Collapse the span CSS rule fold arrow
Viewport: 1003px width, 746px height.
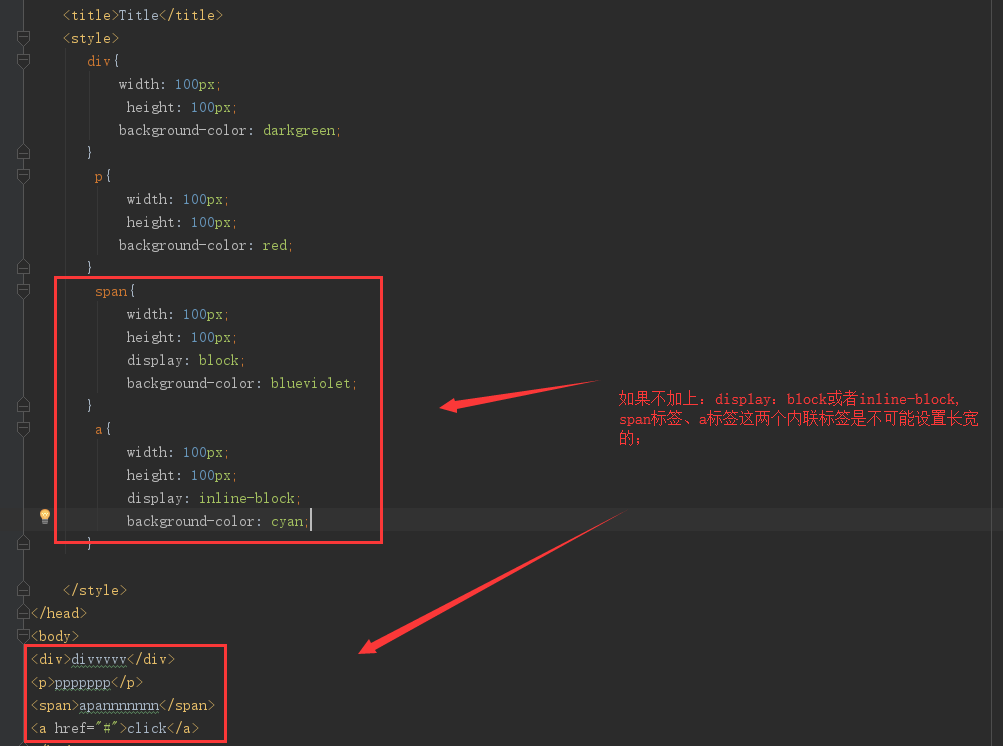point(22,290)
